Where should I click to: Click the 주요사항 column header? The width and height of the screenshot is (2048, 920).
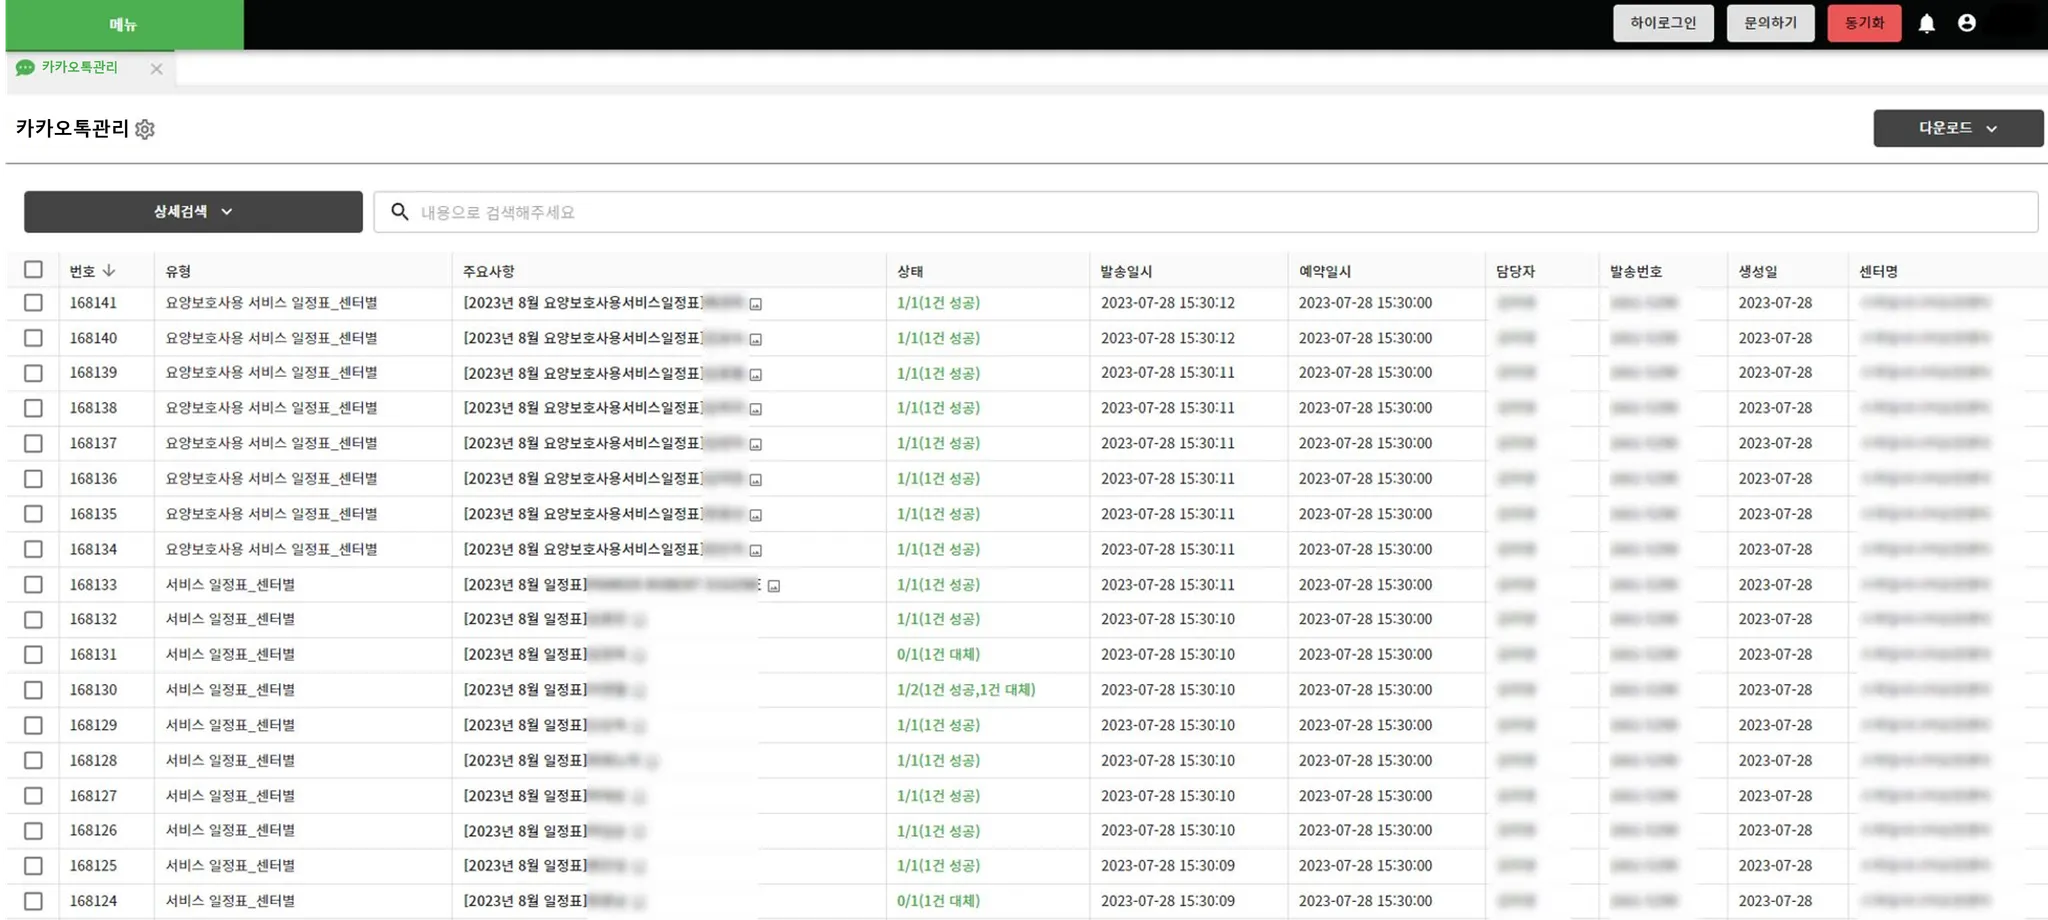click(489, 271)
